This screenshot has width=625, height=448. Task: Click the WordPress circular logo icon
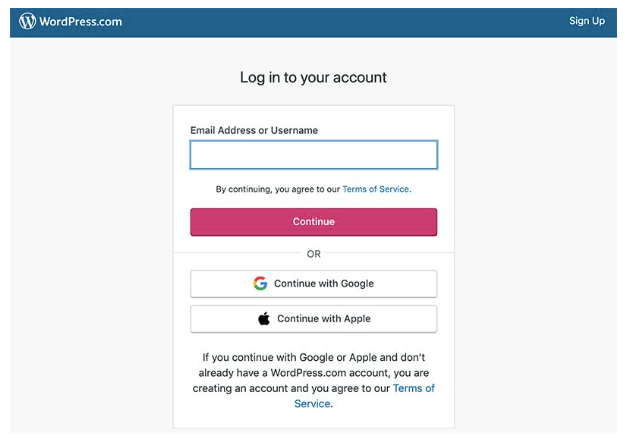(27, 21)
